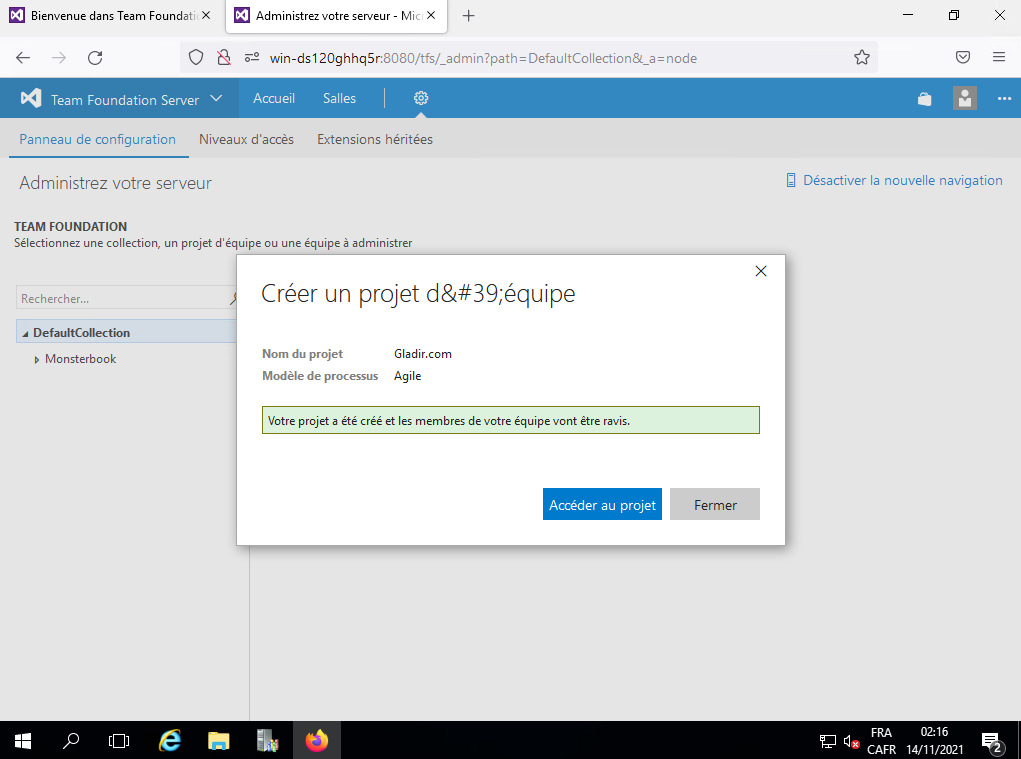Click the Fermer button
This screenshot has height=759, width=1021.
point(715,504)
